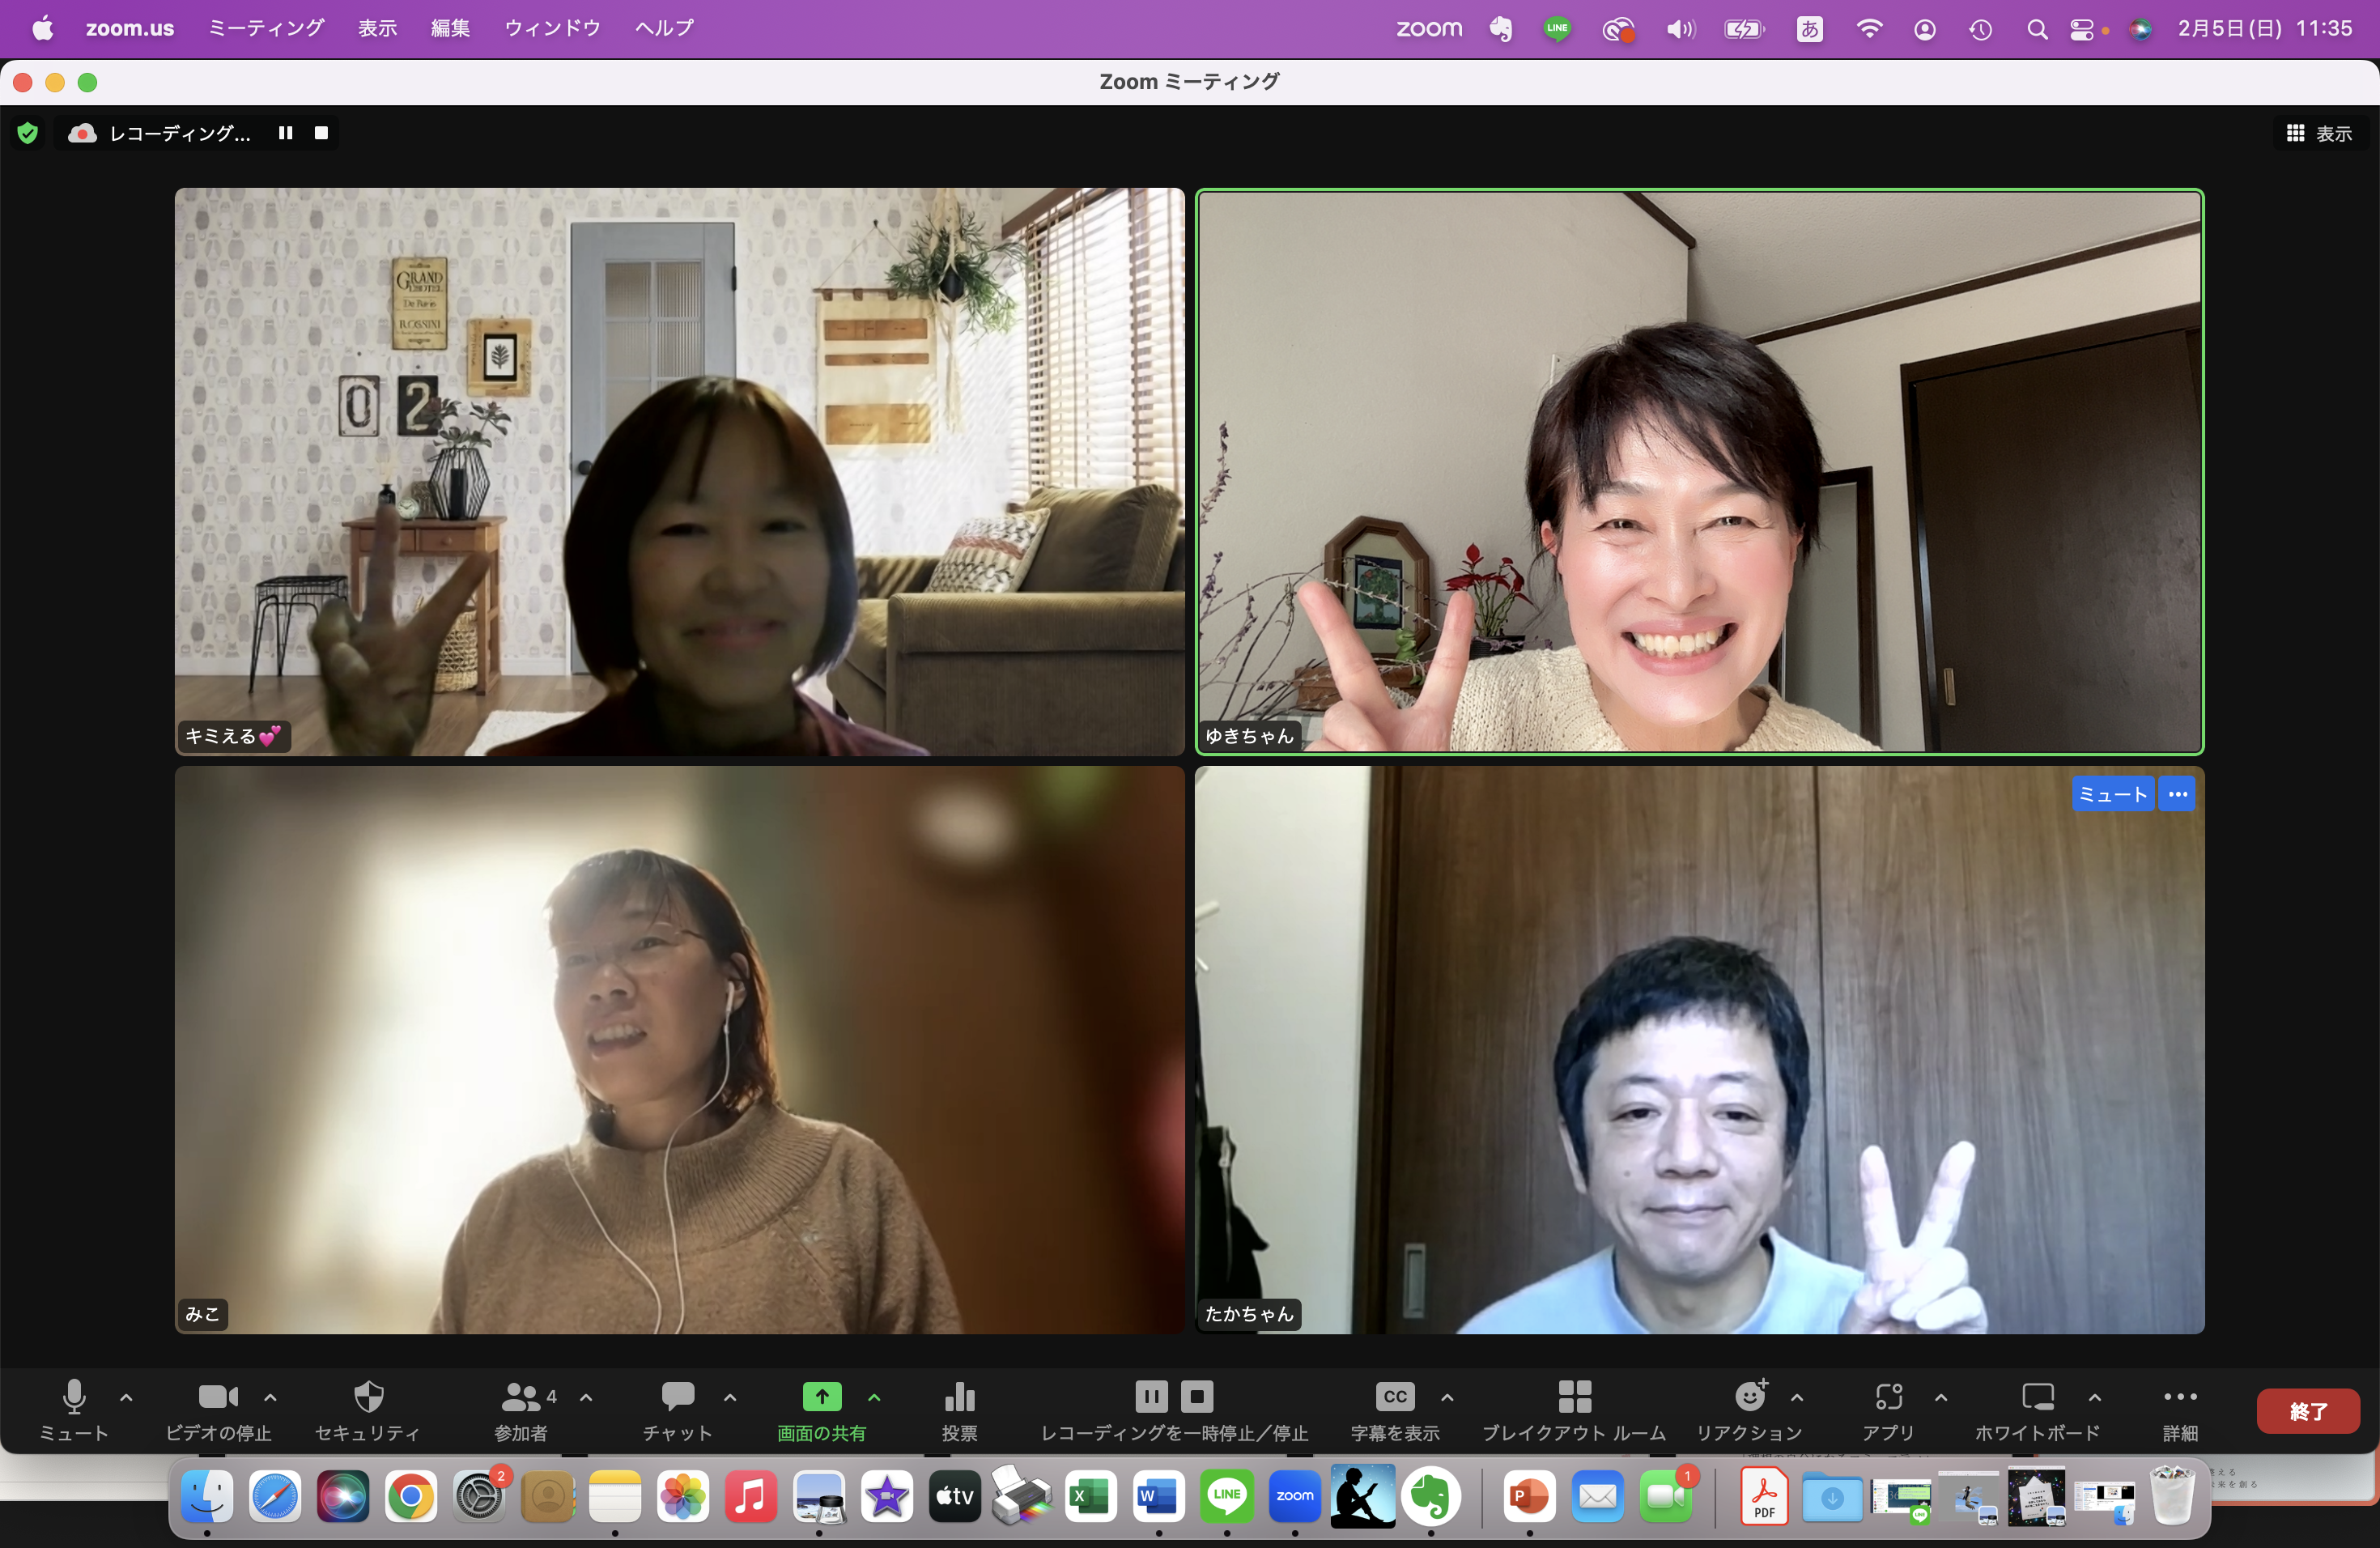The width and height of the screenshot is (2380, 1548).
Task: Click the Share Screen green icon
Action: point(821,1396)
